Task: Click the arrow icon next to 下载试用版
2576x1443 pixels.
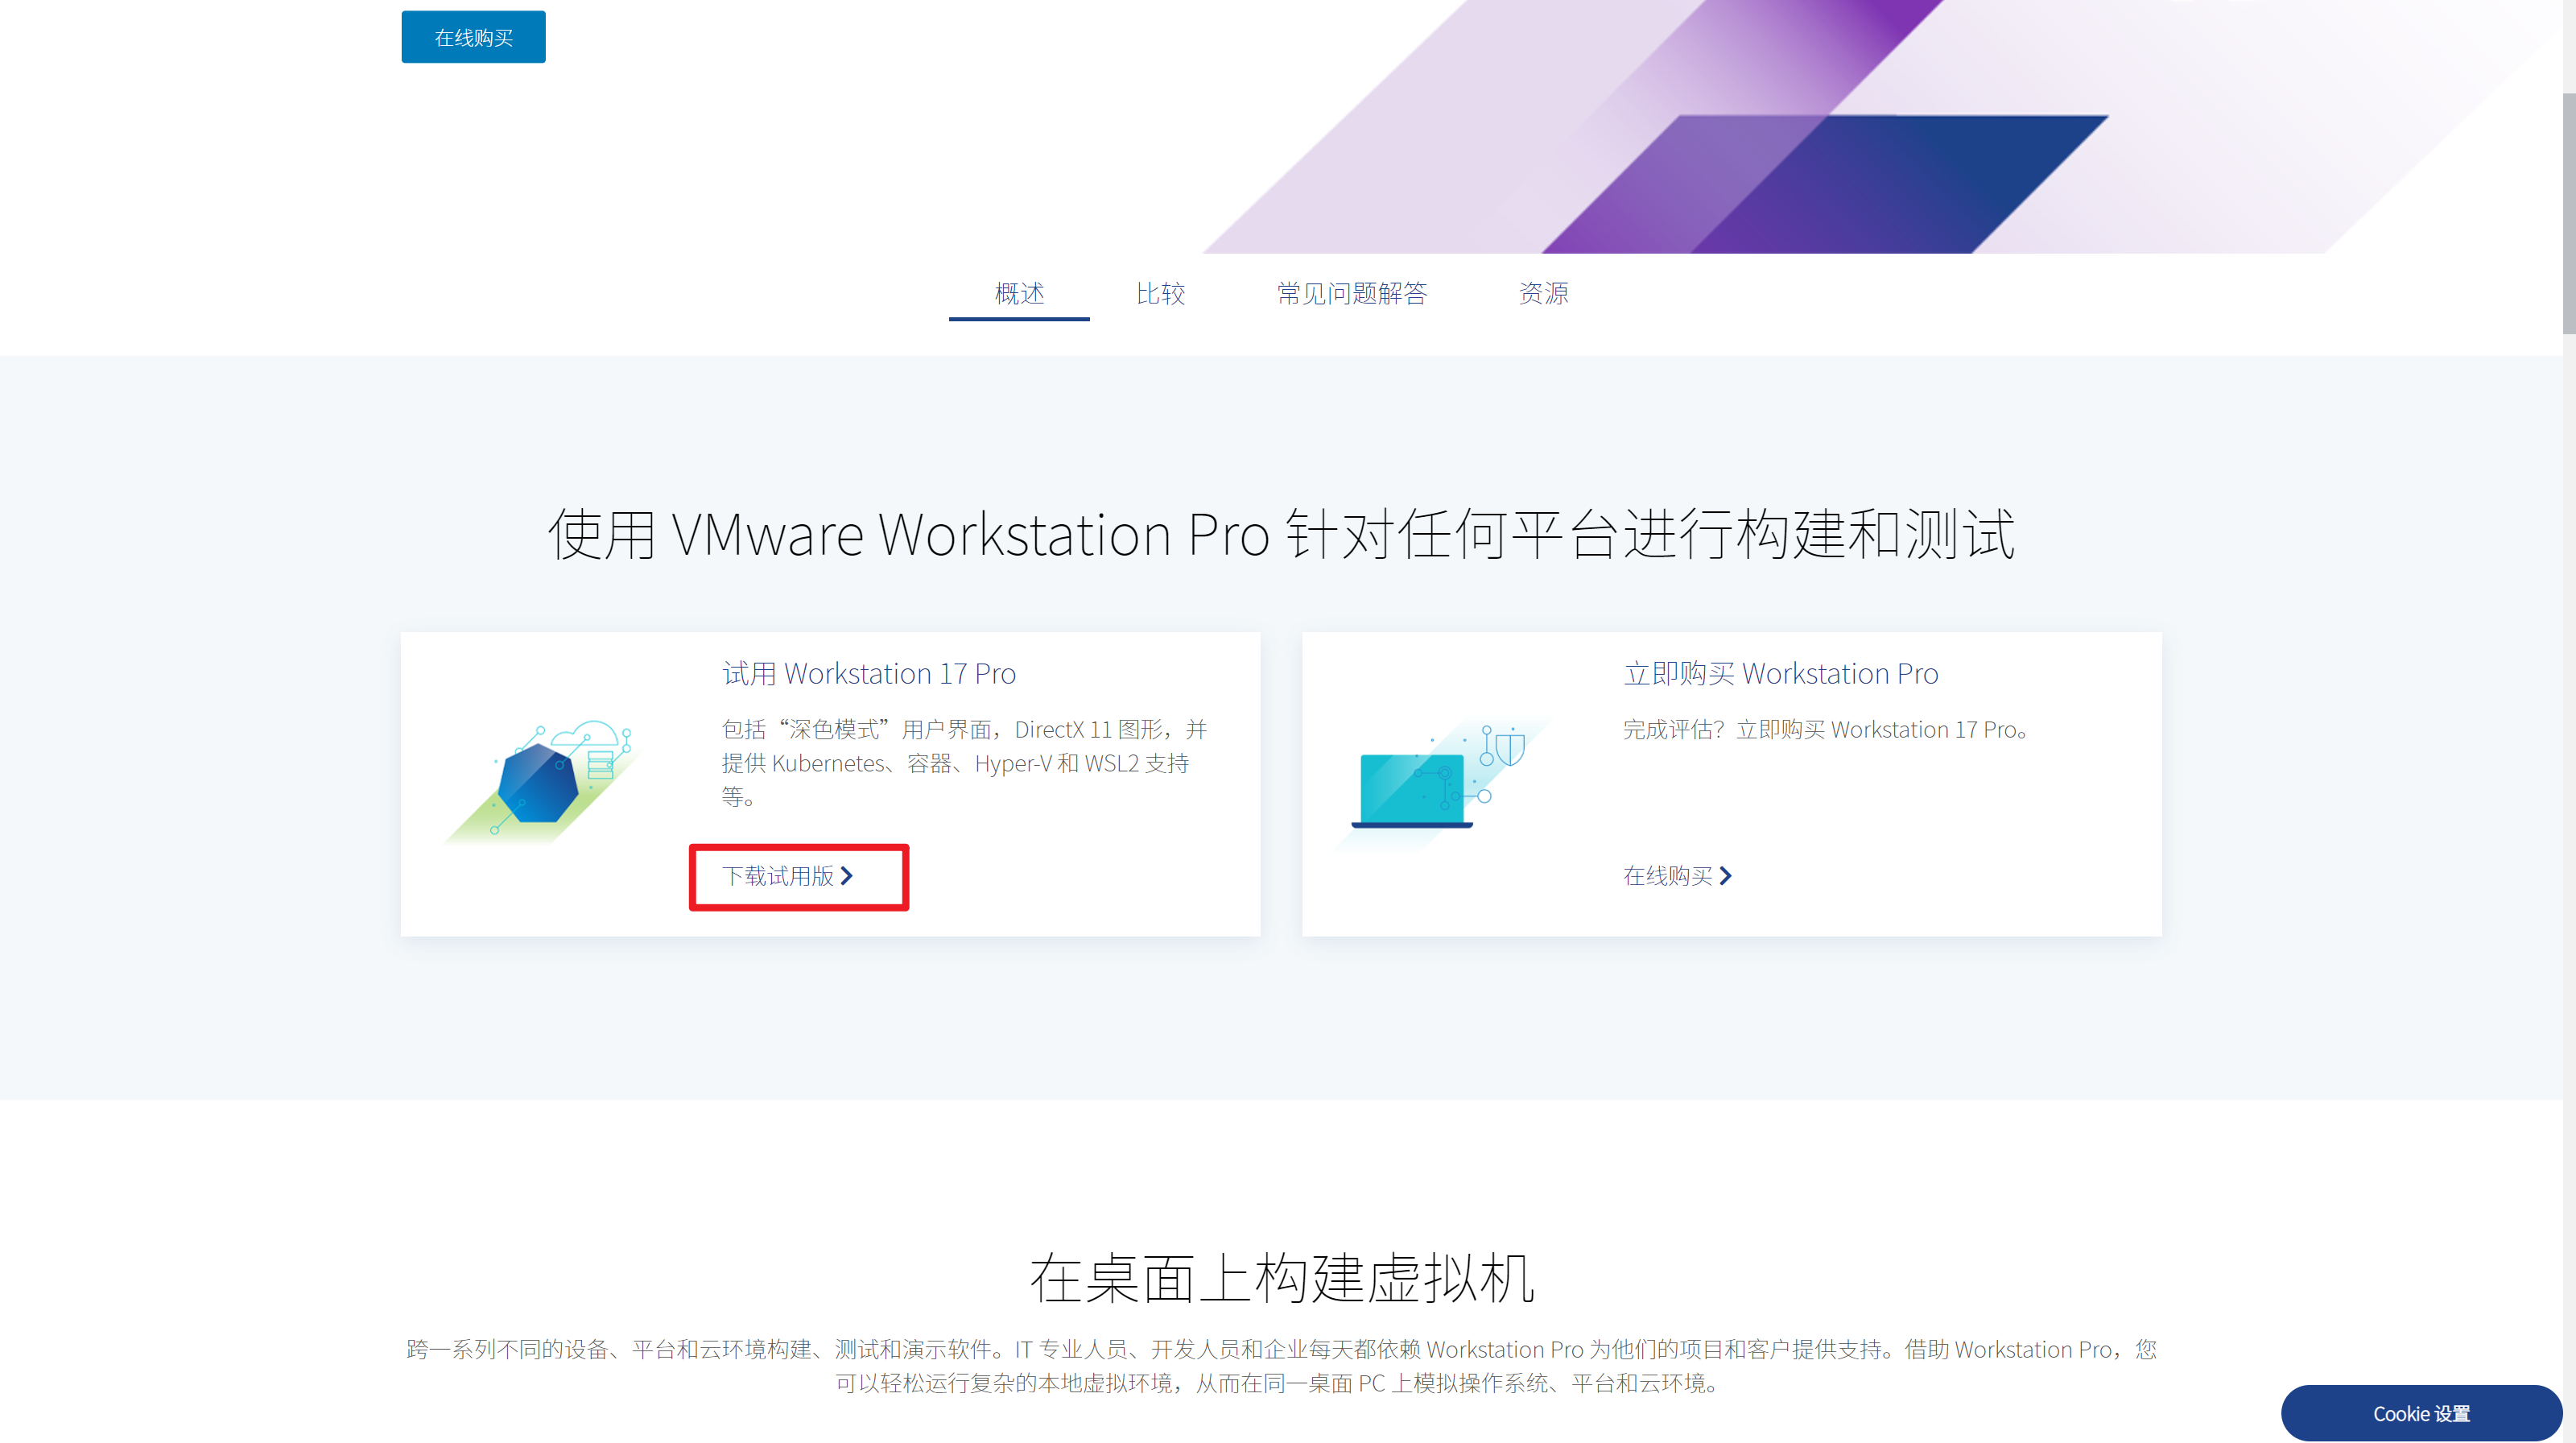Action: point(848,877)
